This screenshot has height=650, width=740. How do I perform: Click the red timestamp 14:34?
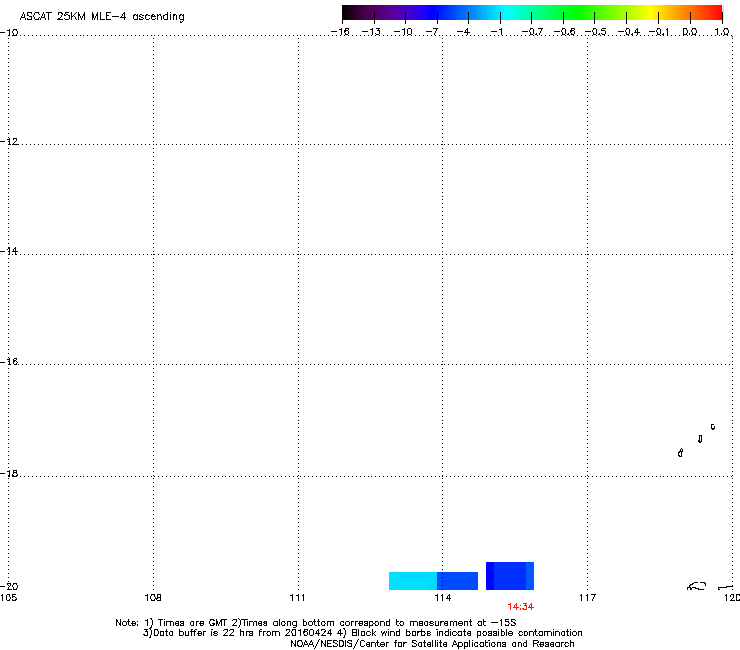point(521,607)
